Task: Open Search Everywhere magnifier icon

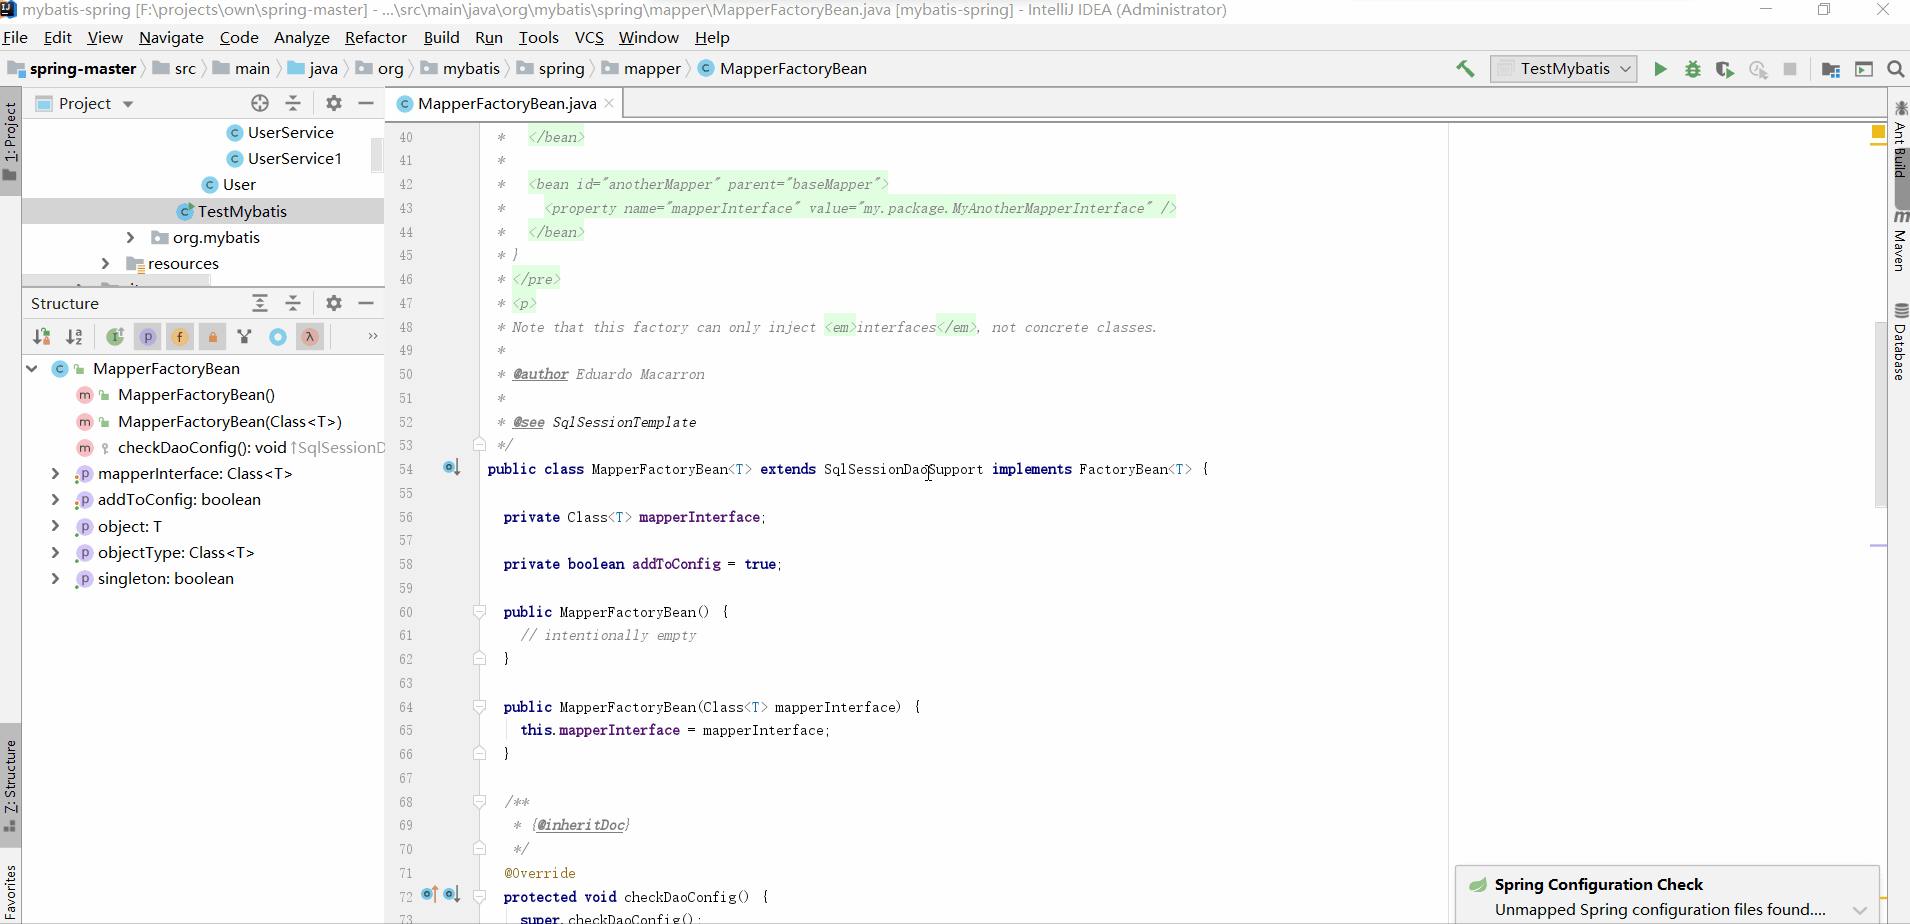Action: pos(1895,69)
